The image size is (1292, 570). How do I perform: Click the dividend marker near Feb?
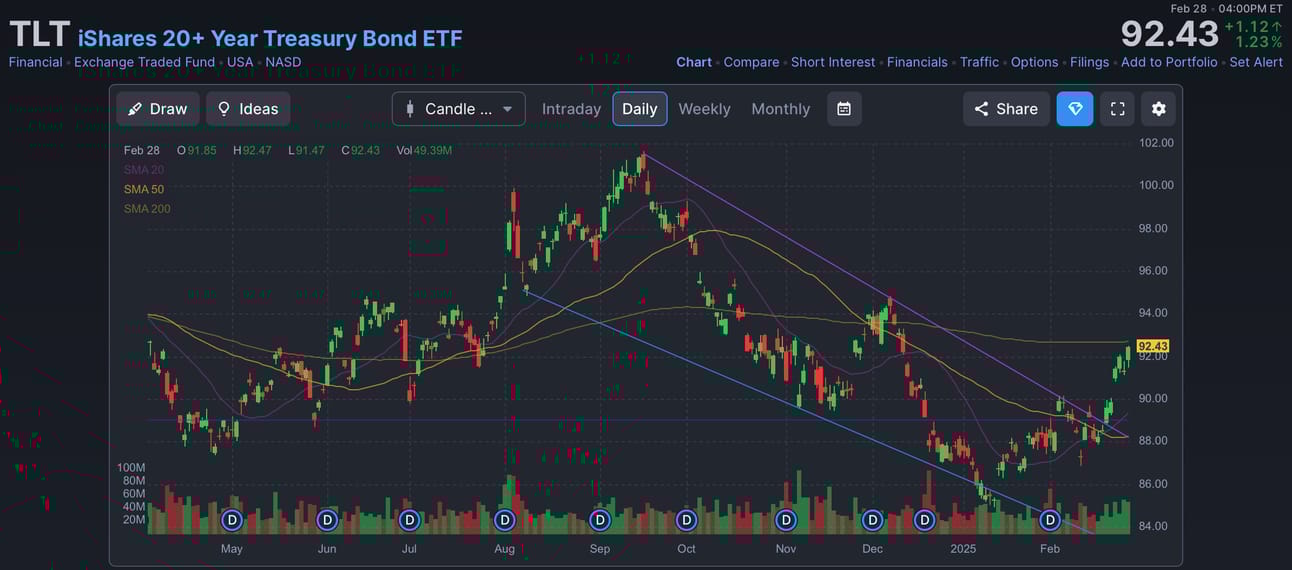1050,520
